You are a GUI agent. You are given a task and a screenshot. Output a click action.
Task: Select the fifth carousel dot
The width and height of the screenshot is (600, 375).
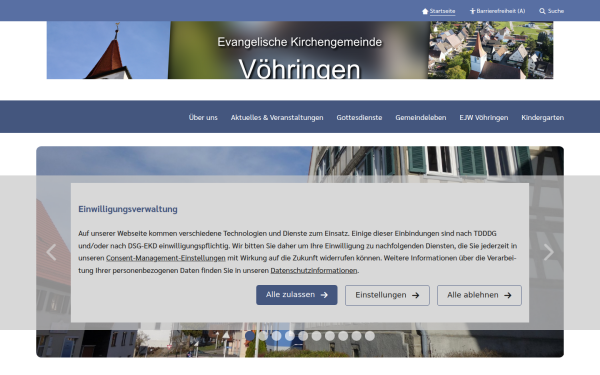click(x=303, y=336)
